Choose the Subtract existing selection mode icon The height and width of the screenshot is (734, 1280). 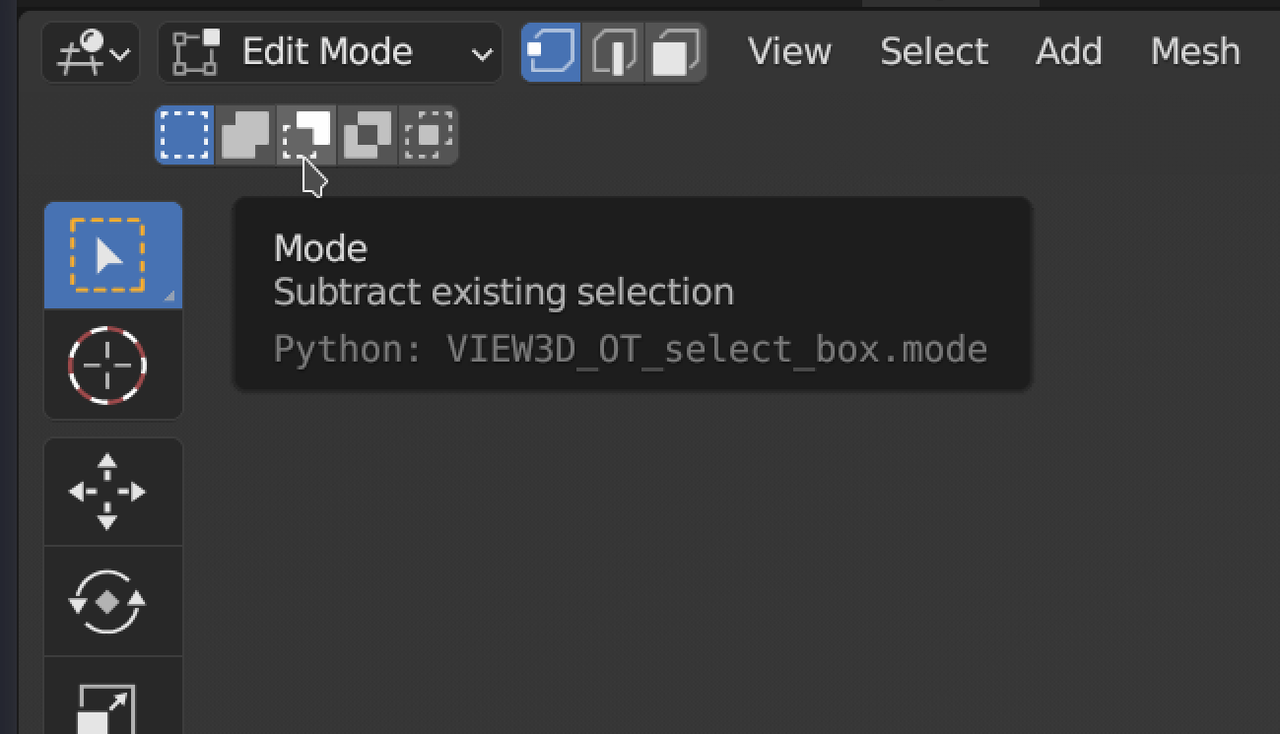click(306, 135)
